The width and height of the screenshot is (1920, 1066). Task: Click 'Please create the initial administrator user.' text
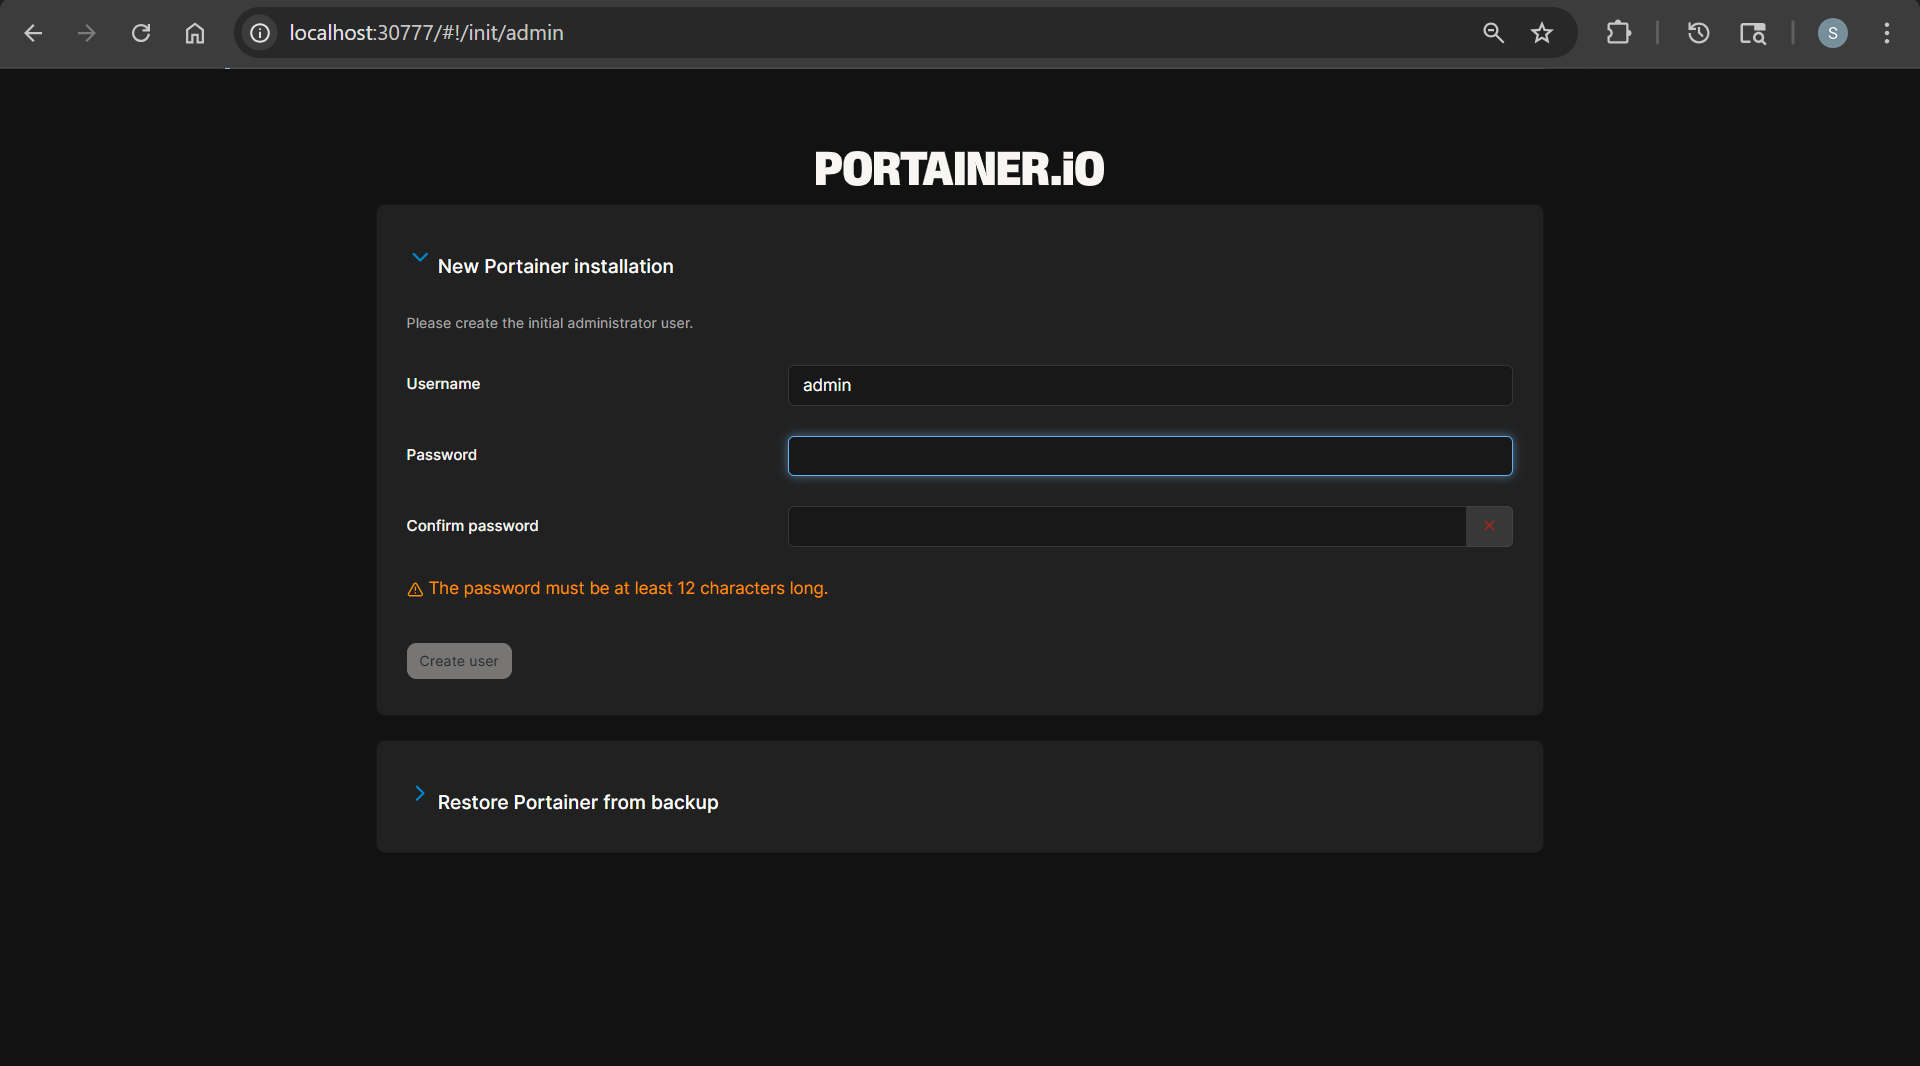point(549,323)
